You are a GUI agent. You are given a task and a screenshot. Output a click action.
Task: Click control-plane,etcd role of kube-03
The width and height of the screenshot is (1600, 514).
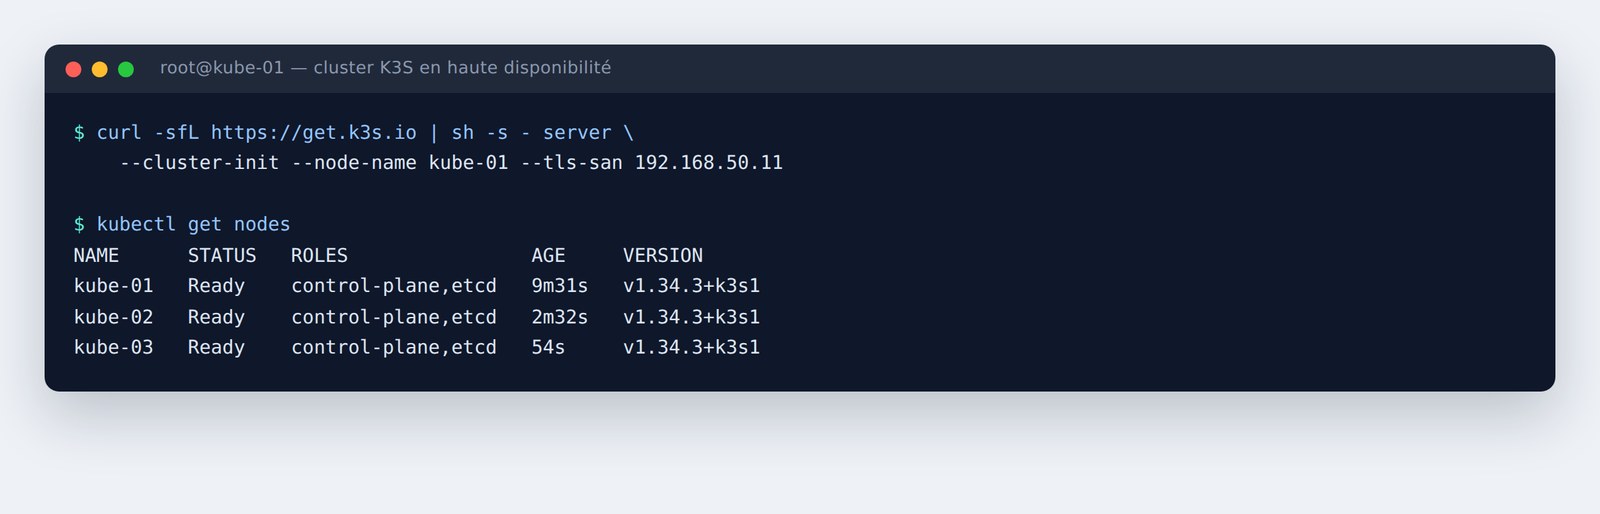point(394,348)
